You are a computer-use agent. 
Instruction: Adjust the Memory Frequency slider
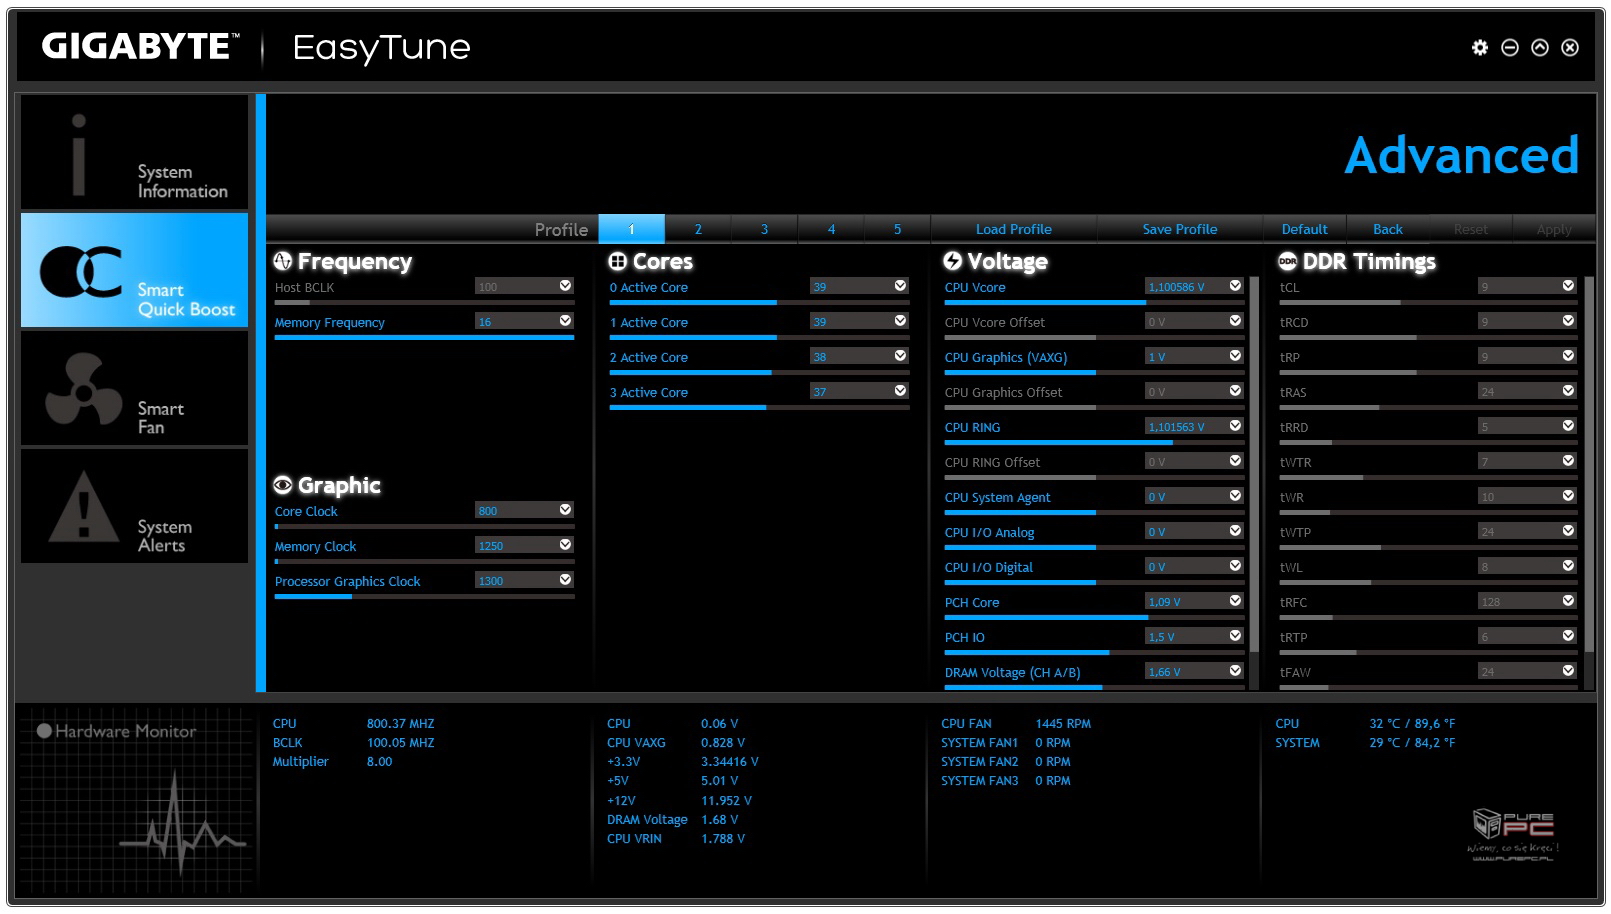click(424, 338)
